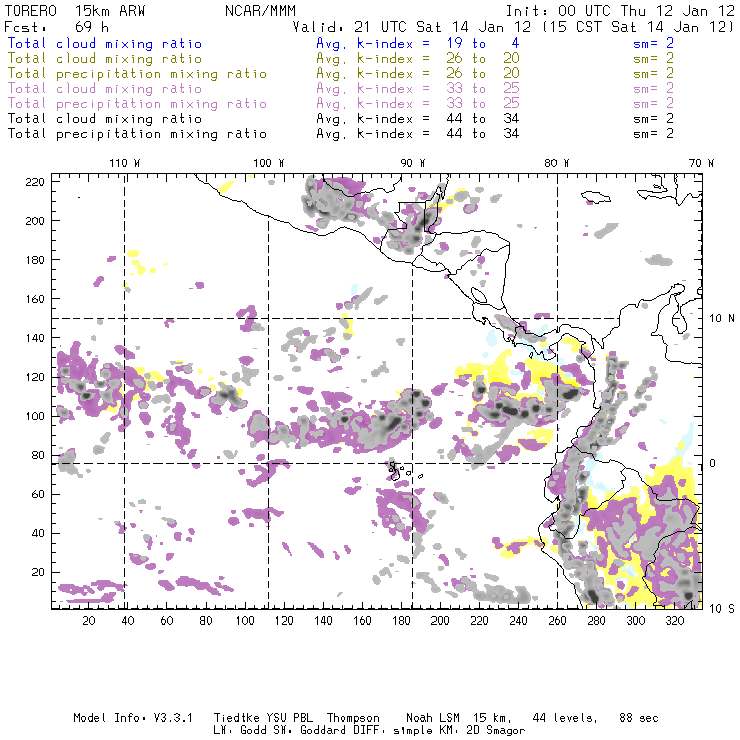Click the black 'Total precipitation mixing ratio' legend line
740x740 pixels.
[x=137, y=134]
